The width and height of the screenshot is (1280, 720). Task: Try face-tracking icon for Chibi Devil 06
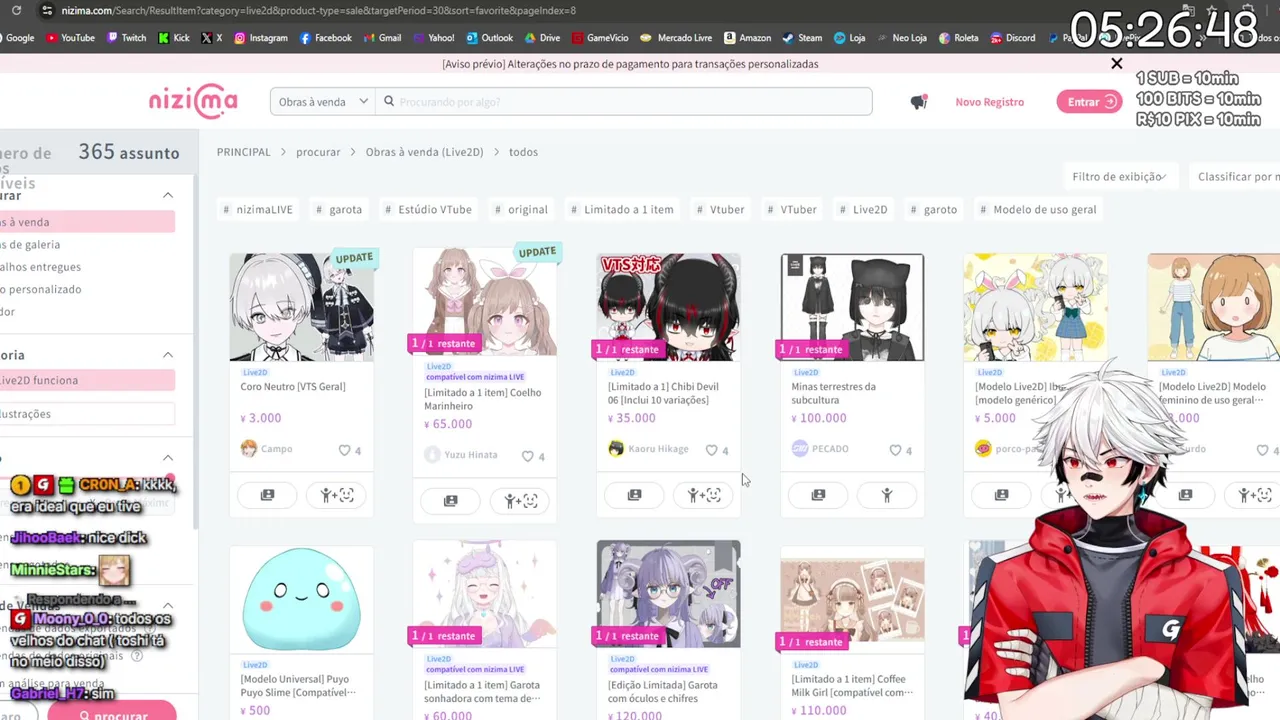pyautogui.click(x=704, y=495)
